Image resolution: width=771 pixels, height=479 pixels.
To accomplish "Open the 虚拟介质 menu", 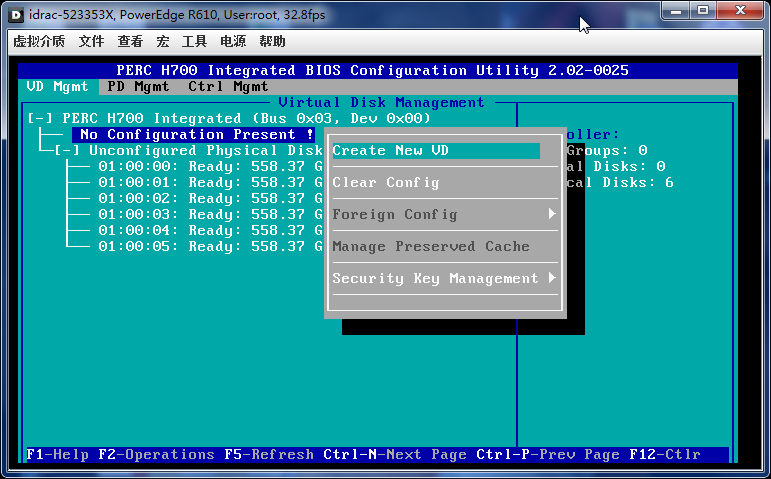I will [39, 41].
